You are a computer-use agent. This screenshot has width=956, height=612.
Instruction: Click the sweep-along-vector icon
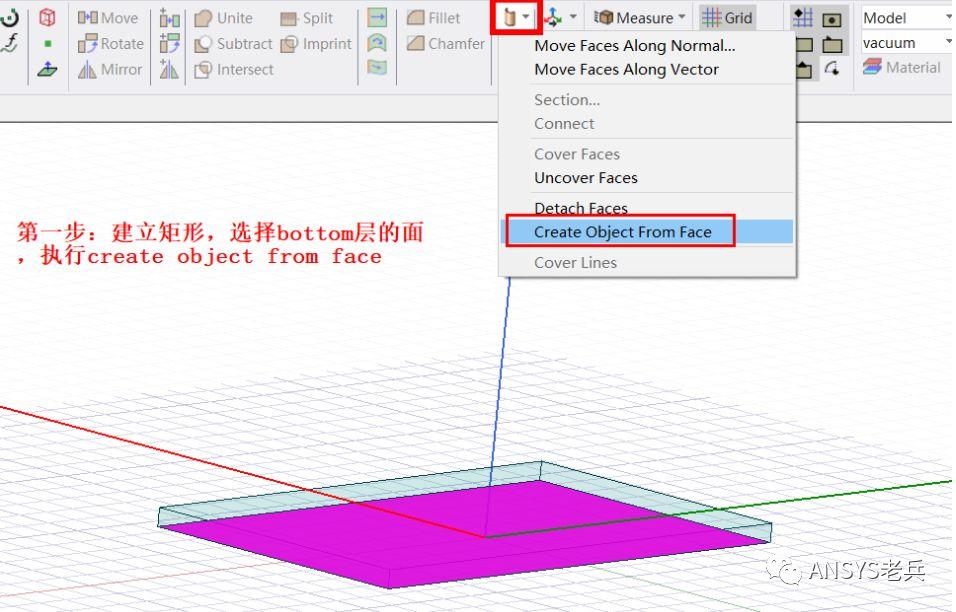[377, 17]
